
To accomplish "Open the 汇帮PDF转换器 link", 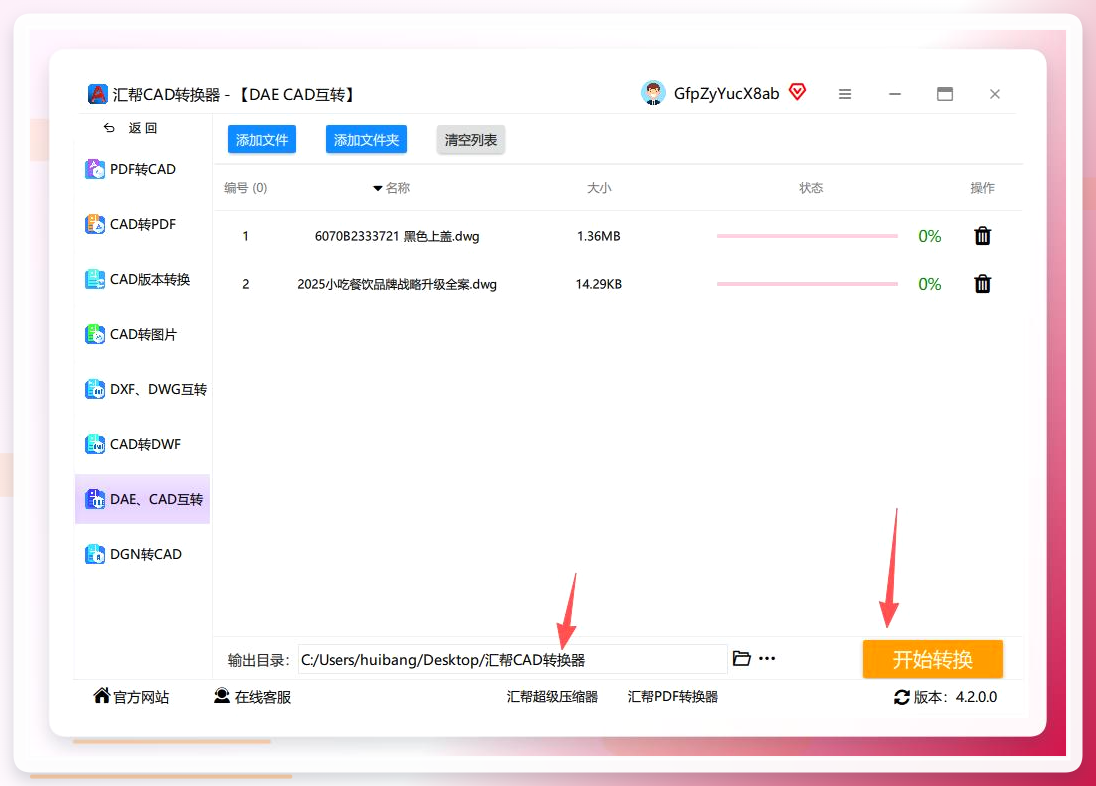I will coord(672,696).
